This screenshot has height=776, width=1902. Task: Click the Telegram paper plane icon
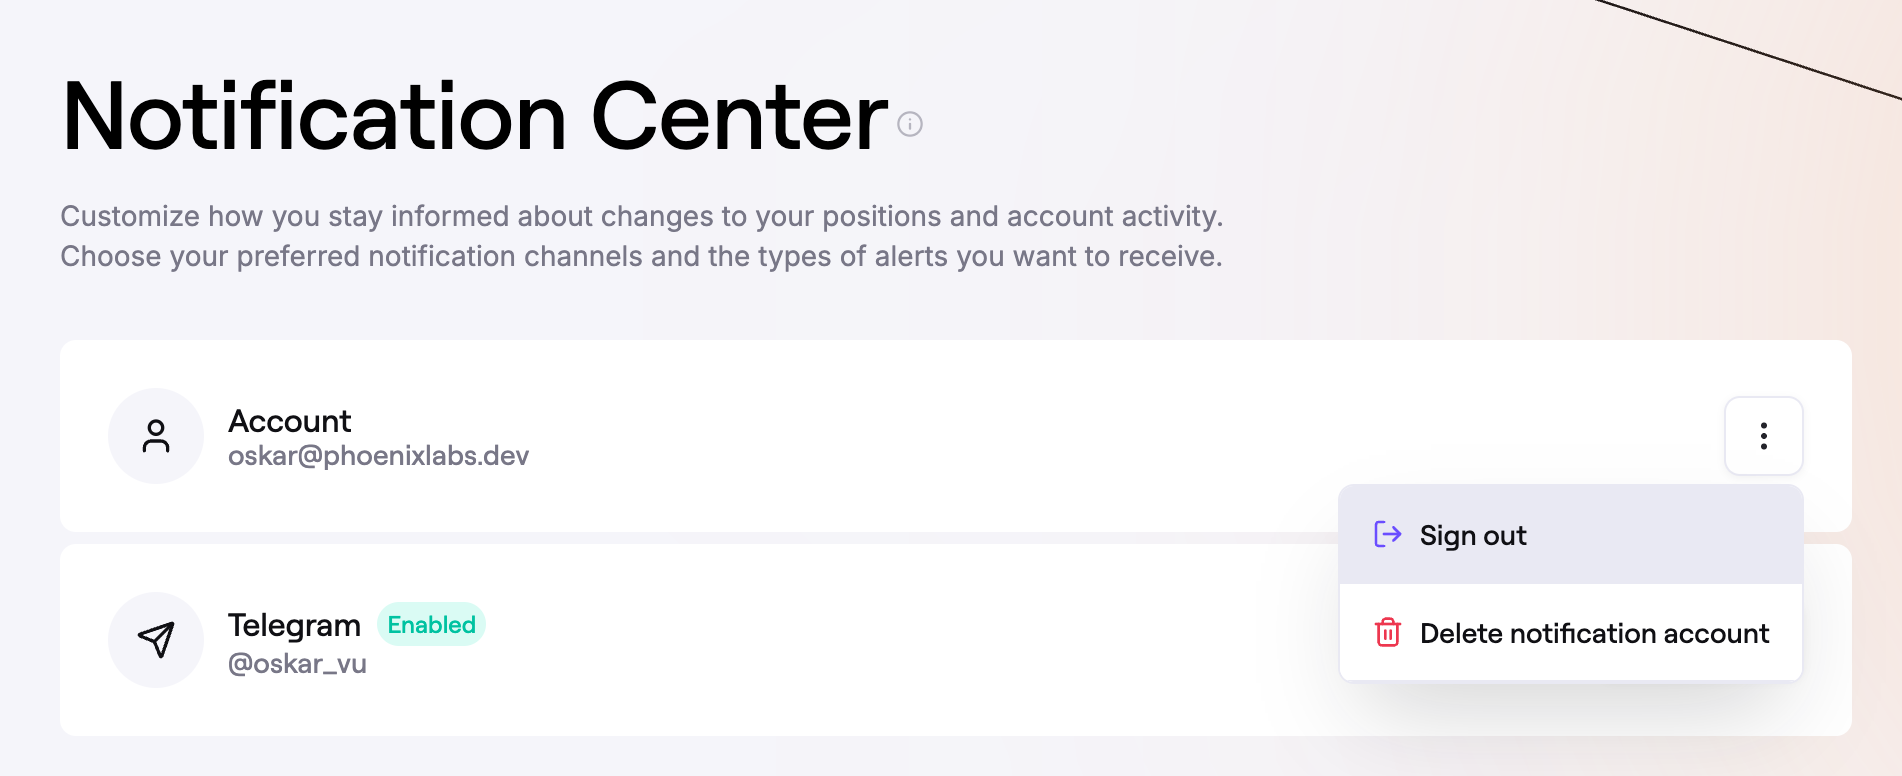click(156, 640)
